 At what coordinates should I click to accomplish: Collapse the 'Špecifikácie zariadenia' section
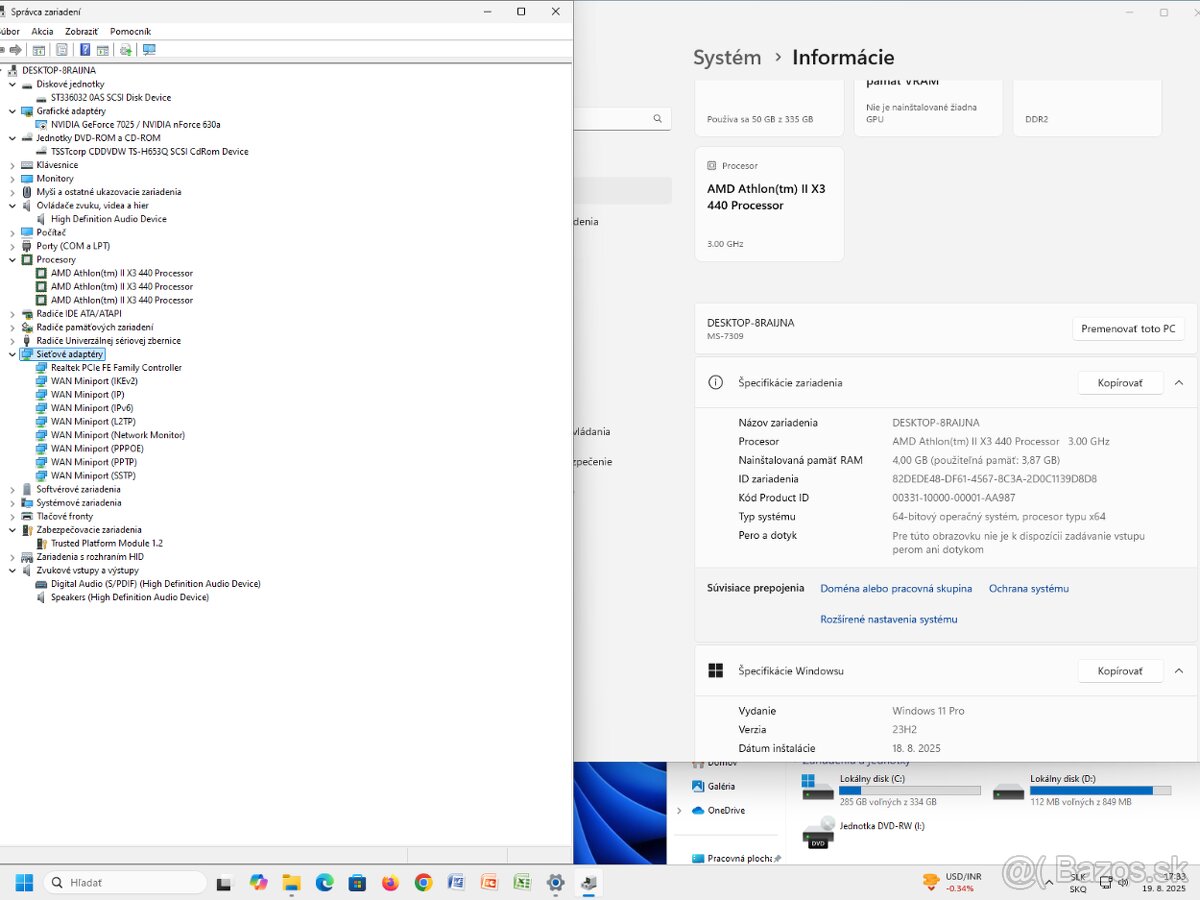(1178, 382)
